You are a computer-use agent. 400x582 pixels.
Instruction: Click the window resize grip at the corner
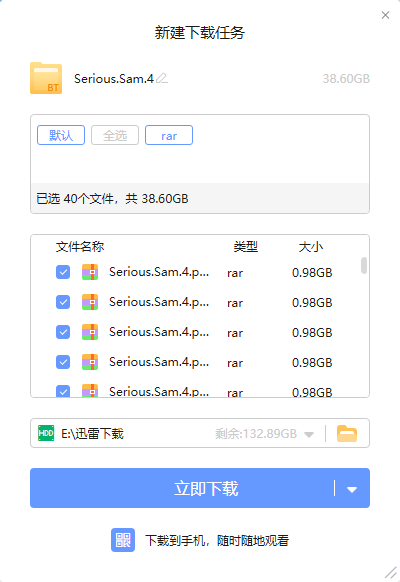[x=391, y=573]
